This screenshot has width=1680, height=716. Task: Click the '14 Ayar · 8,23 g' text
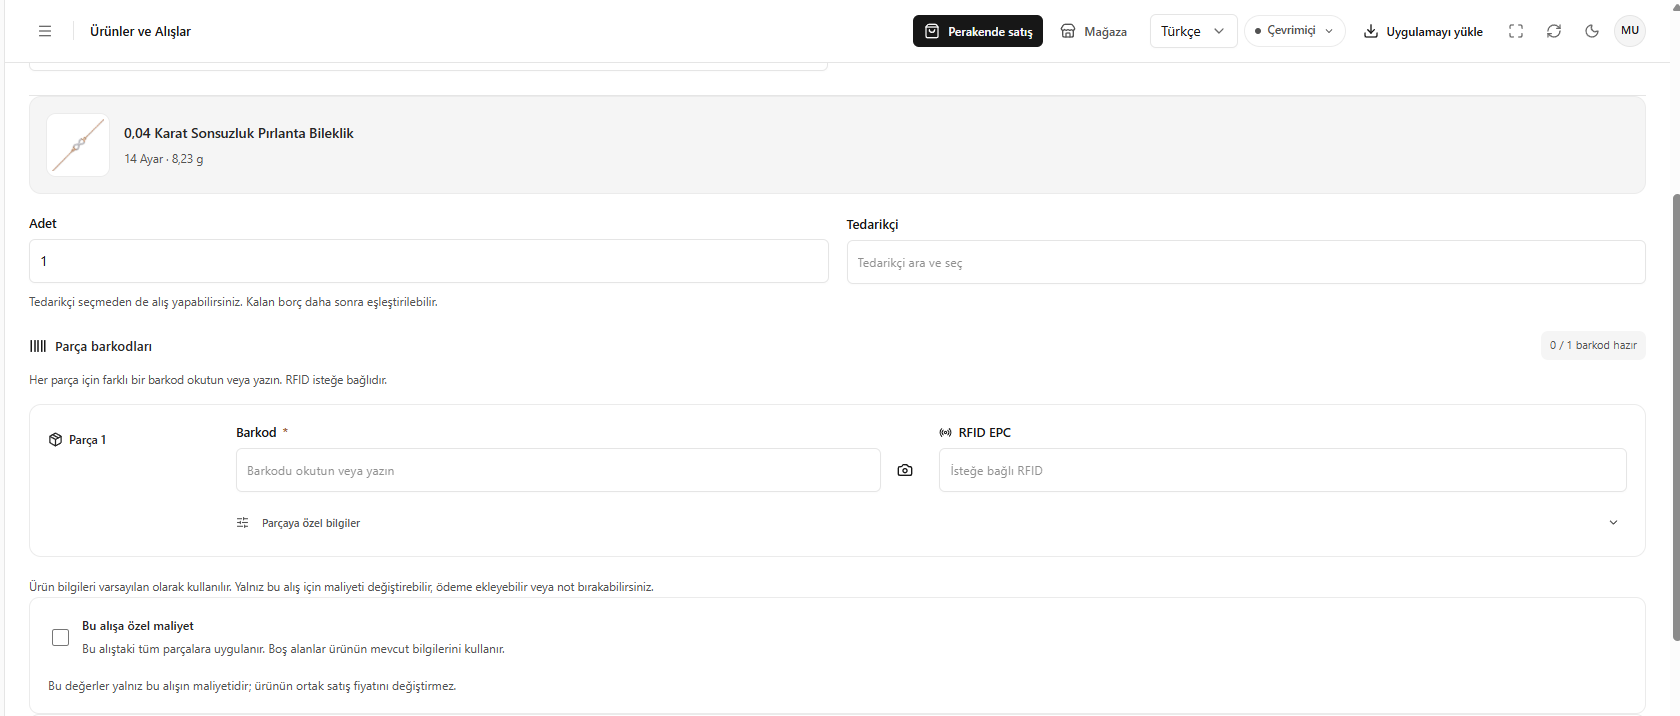pyautogui.click(x=164, y=159)
